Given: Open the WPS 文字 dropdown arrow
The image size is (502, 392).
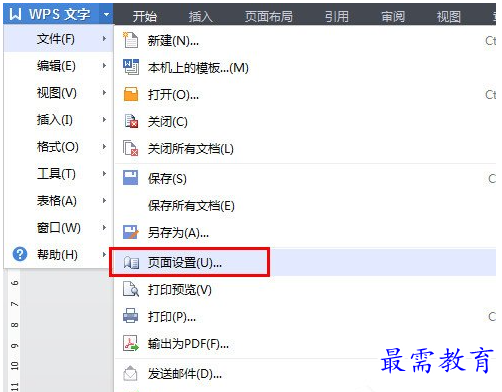Looking at the screenshot, I should (106, 14).
